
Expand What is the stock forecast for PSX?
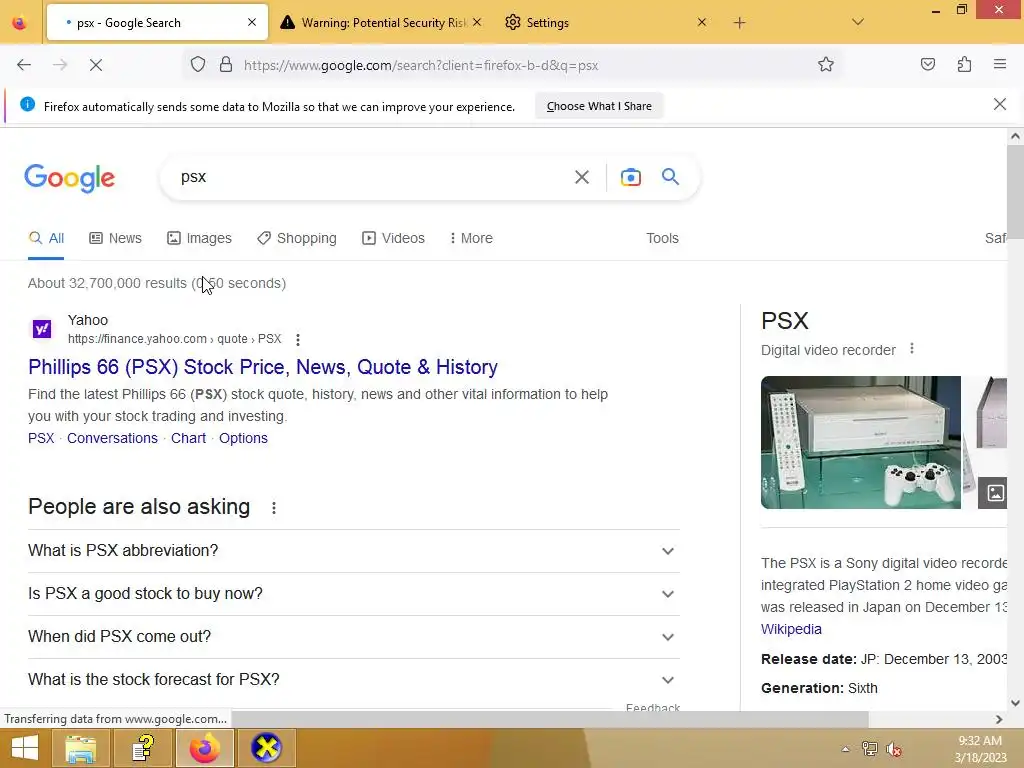pyautogui.click(x=353, y=680)
